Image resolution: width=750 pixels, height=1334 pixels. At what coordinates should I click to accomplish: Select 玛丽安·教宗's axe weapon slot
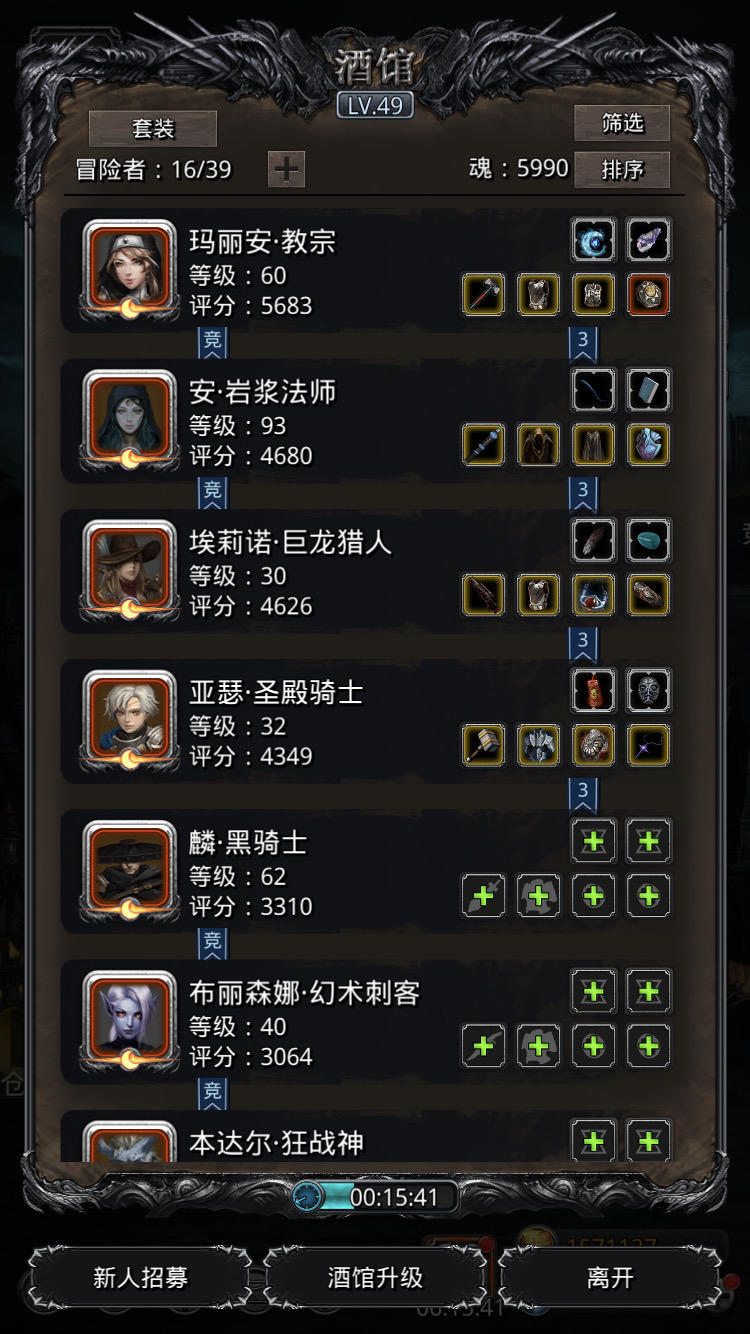484,295
